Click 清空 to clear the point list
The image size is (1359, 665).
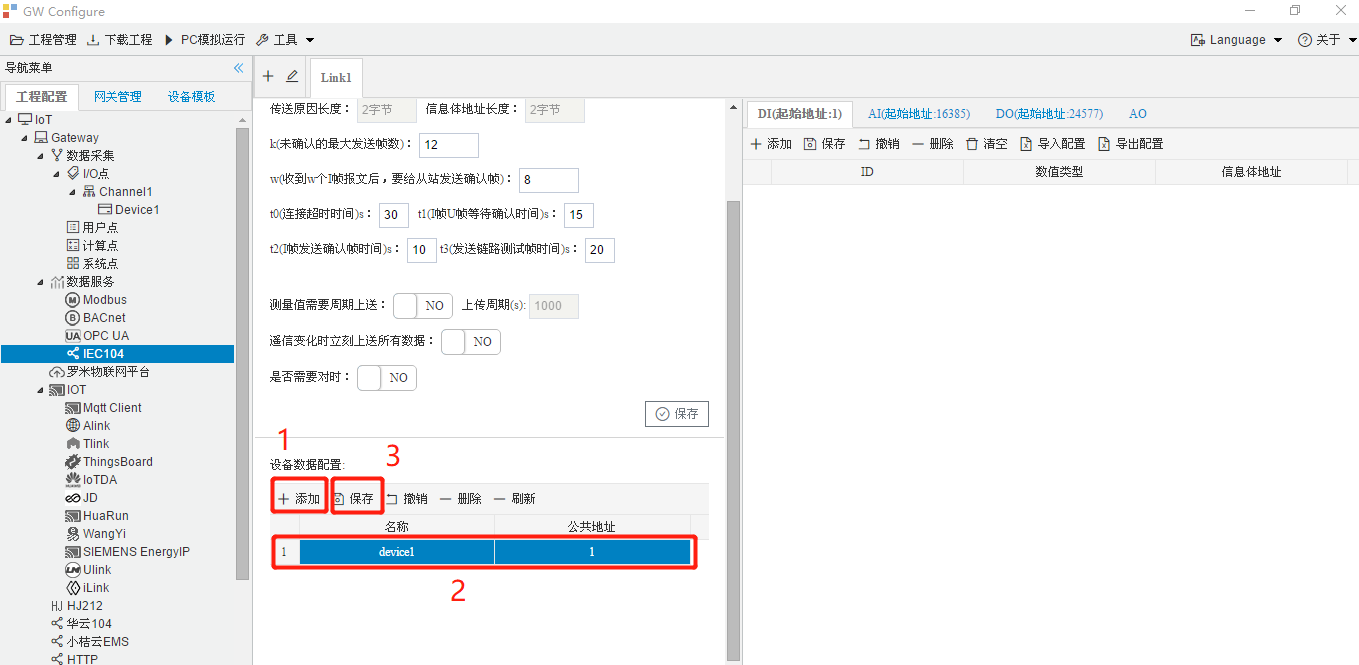(x=987, y=144)
